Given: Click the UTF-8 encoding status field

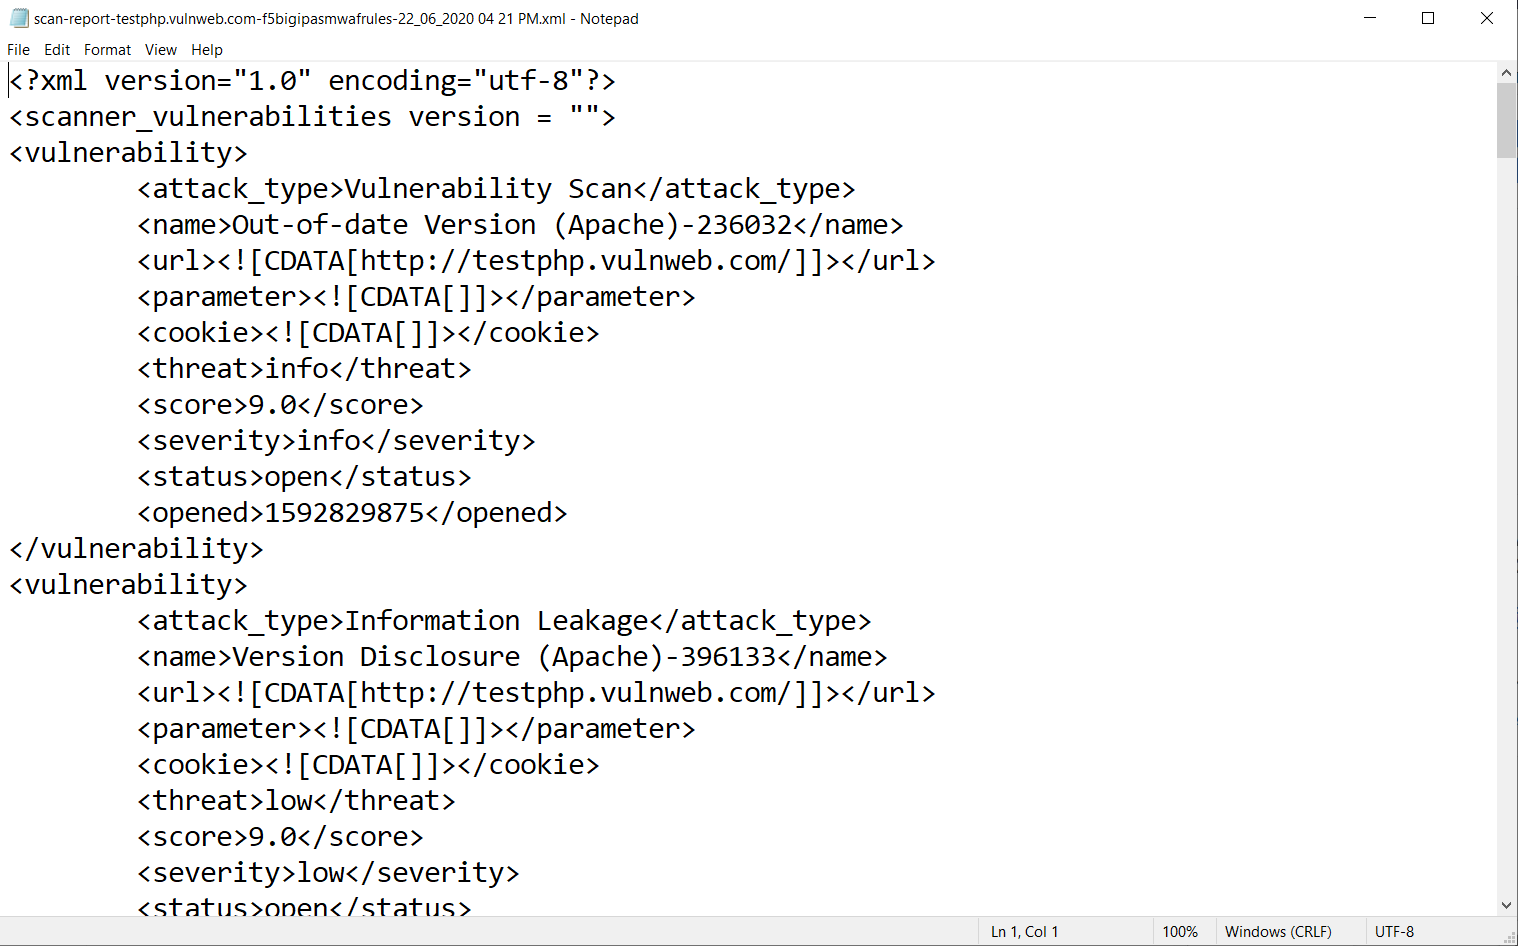Looking at the screenshot, I should (1394, 932).
